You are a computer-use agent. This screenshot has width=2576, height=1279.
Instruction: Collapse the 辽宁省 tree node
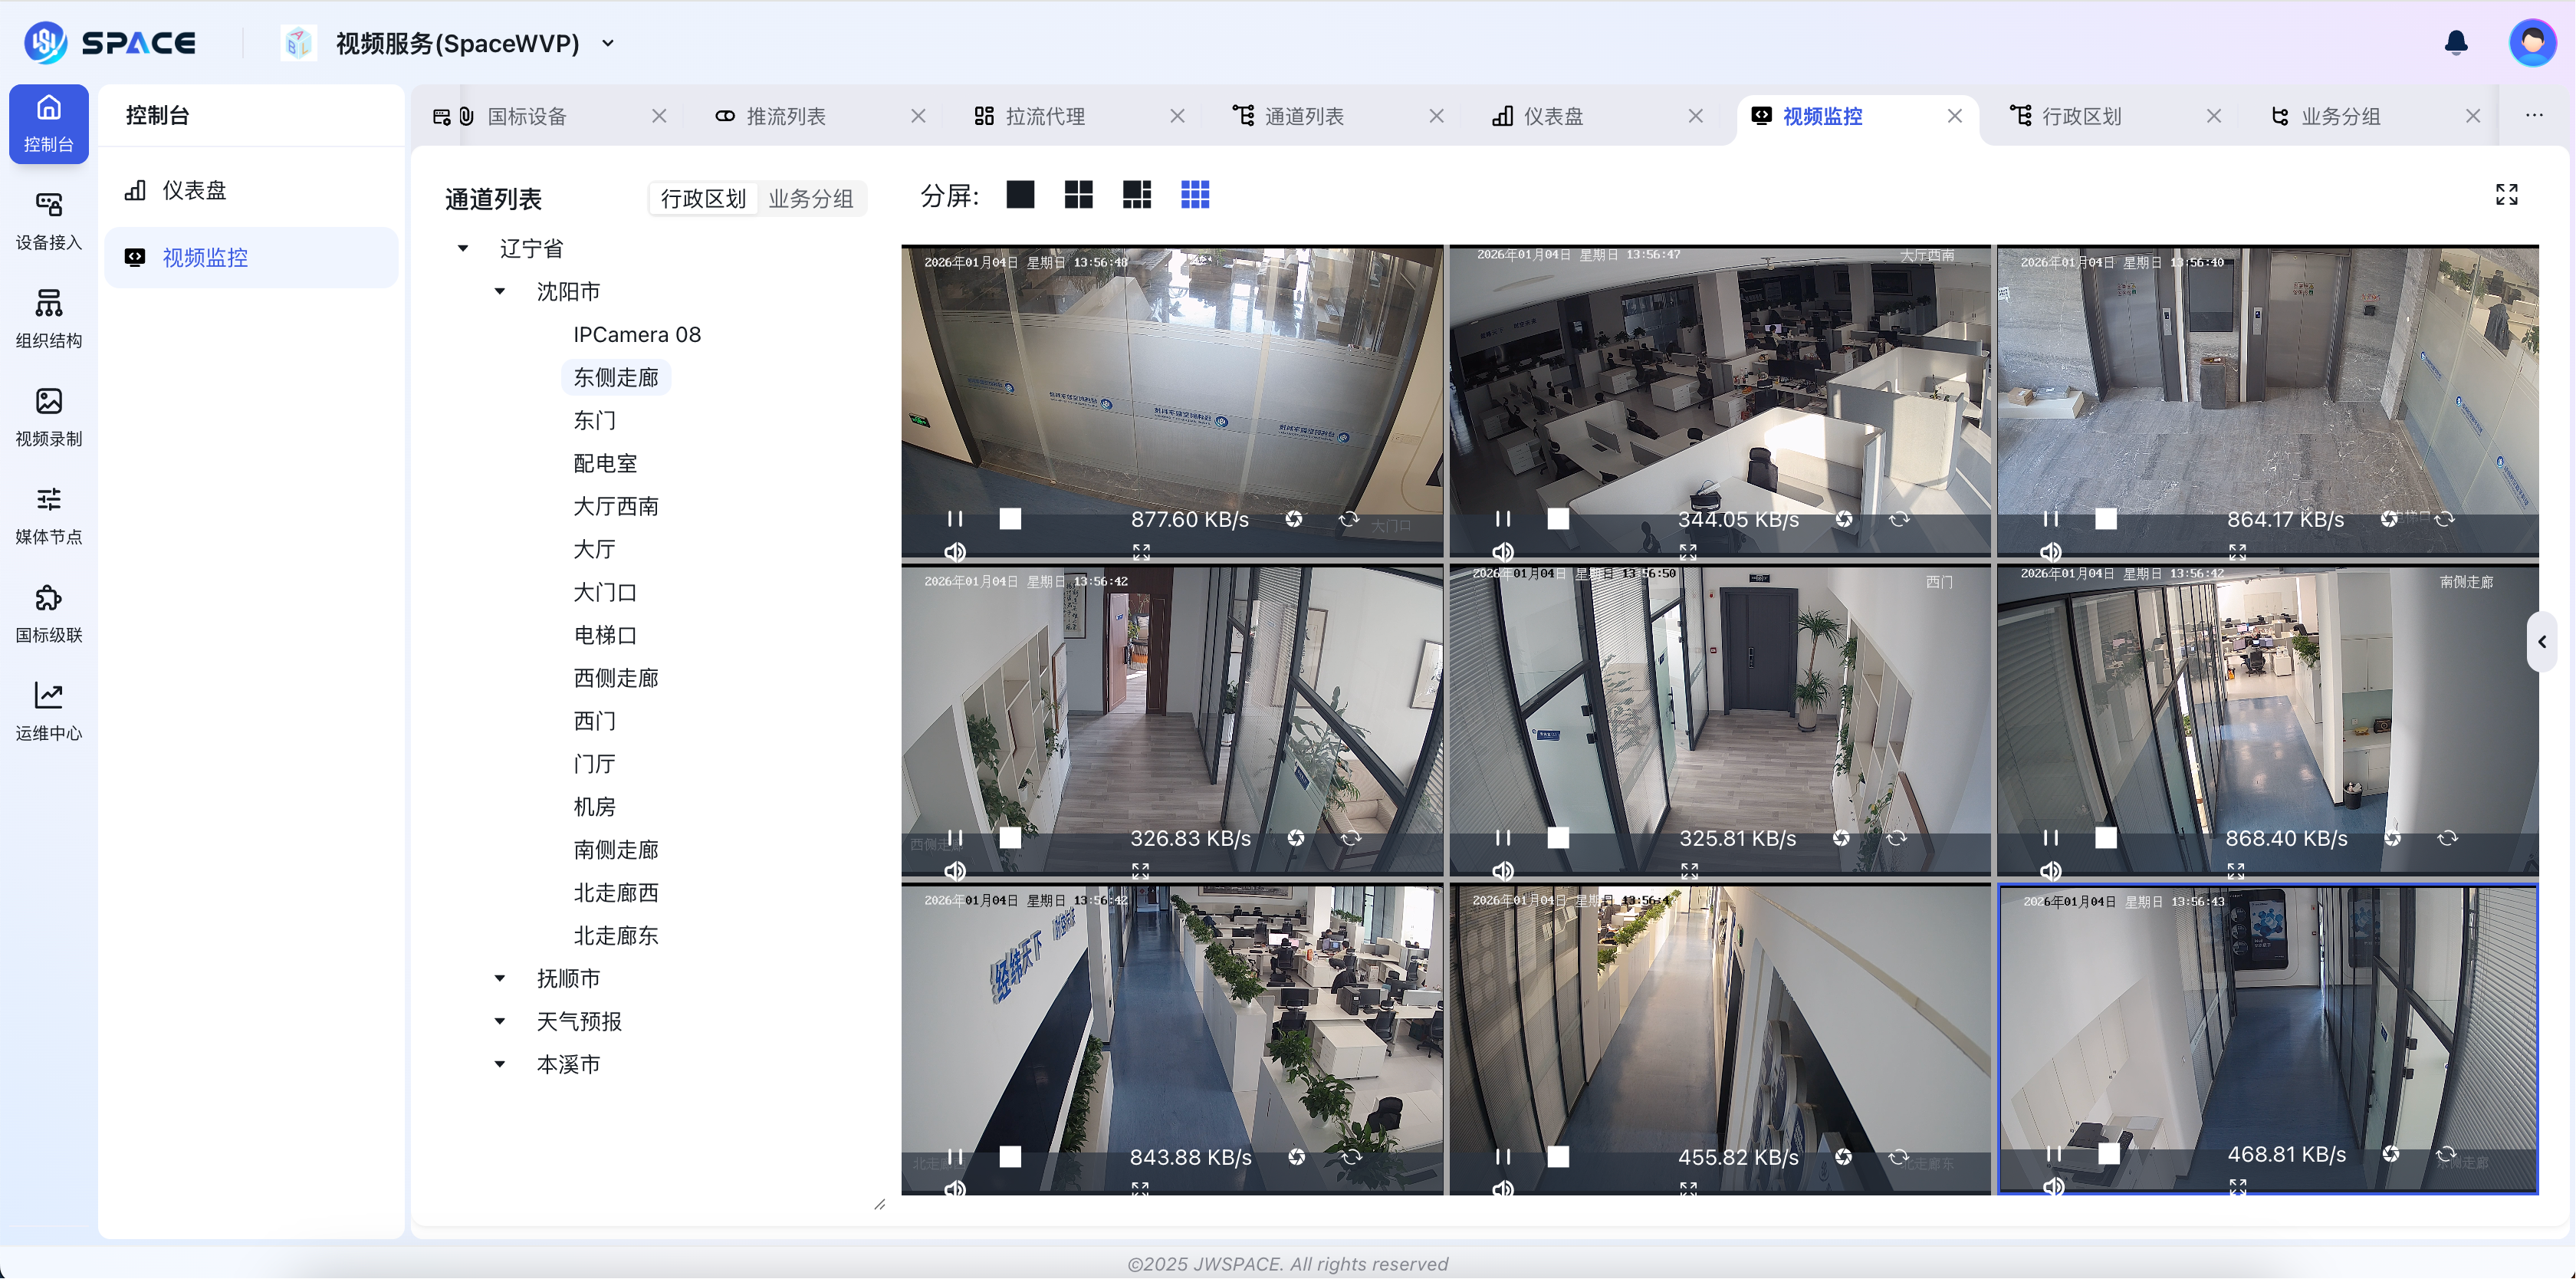pos(463,248)
